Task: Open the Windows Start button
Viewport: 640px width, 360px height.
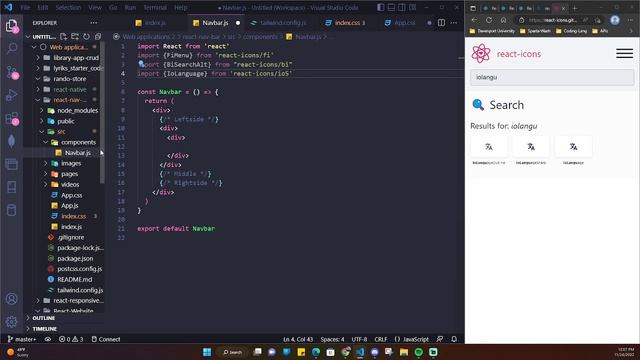Action: pyautogui.click(x=207, y=352)
